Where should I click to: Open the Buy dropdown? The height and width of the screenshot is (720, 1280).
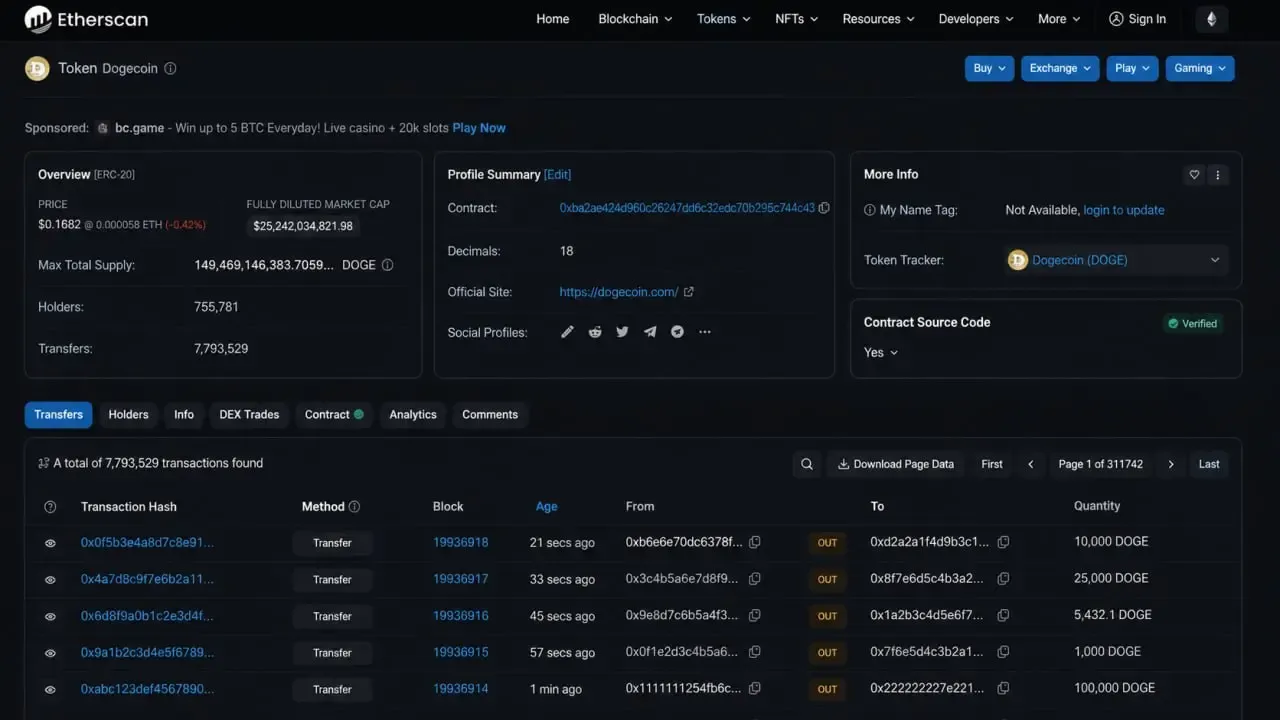point(990,68)
